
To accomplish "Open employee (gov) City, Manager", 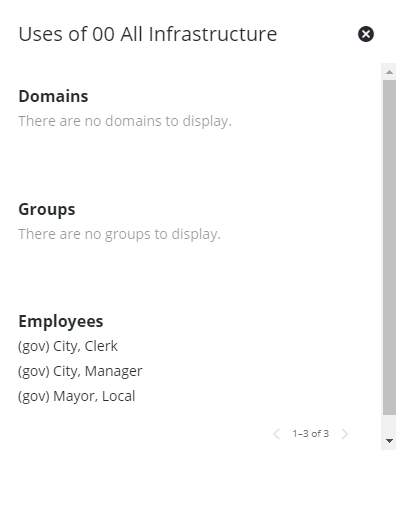I will pyautogui.click(x=80, y=371).
